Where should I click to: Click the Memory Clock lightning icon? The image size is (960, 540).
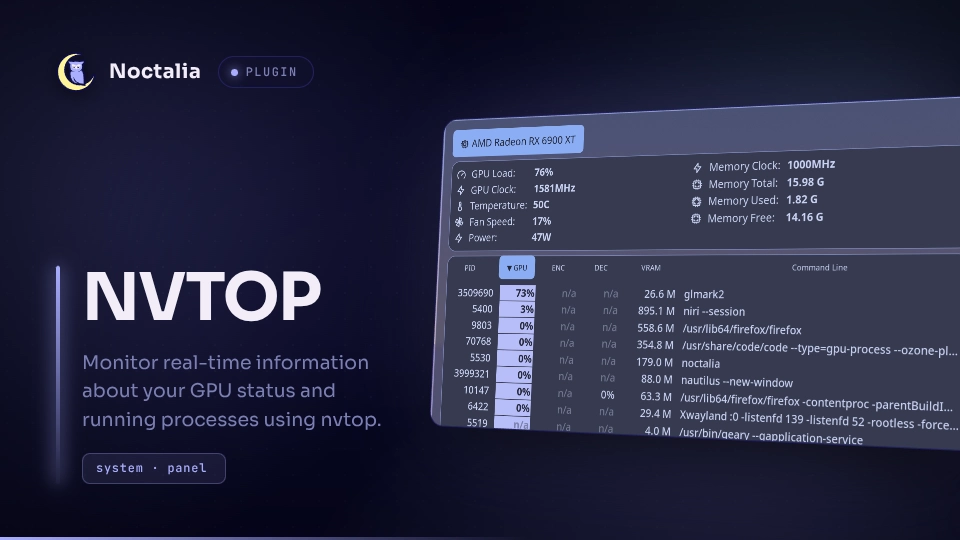tap(697, 167)
